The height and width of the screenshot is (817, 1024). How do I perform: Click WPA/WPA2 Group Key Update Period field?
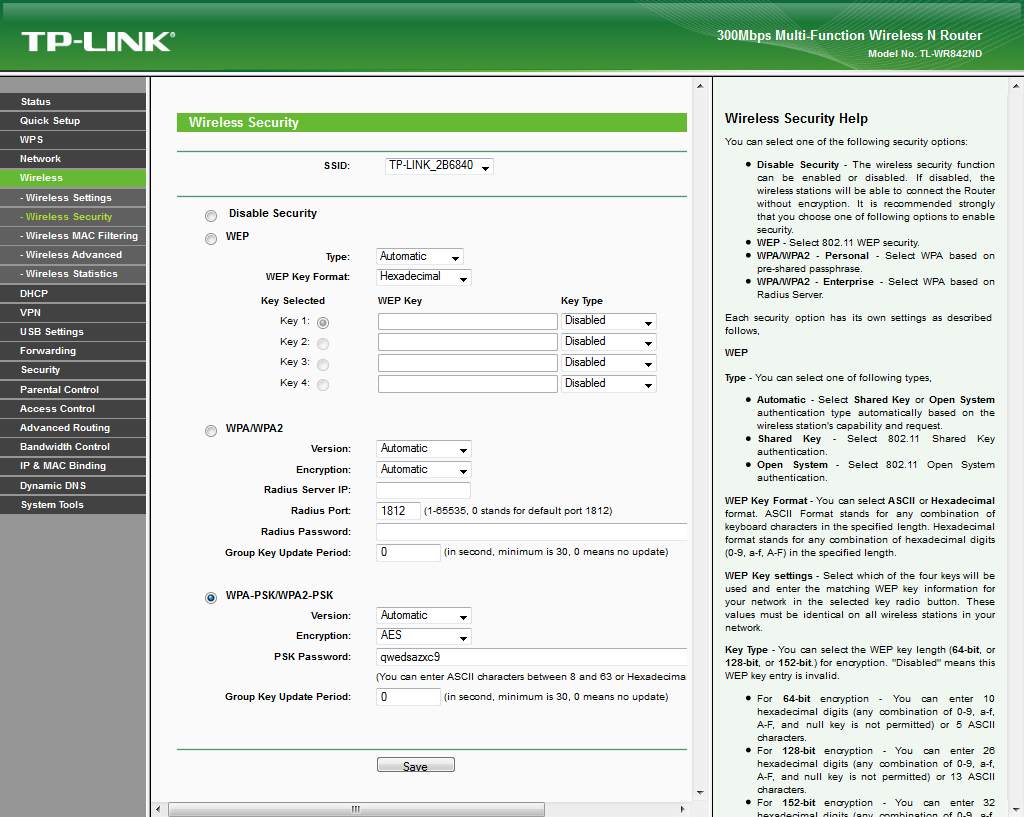409,553
